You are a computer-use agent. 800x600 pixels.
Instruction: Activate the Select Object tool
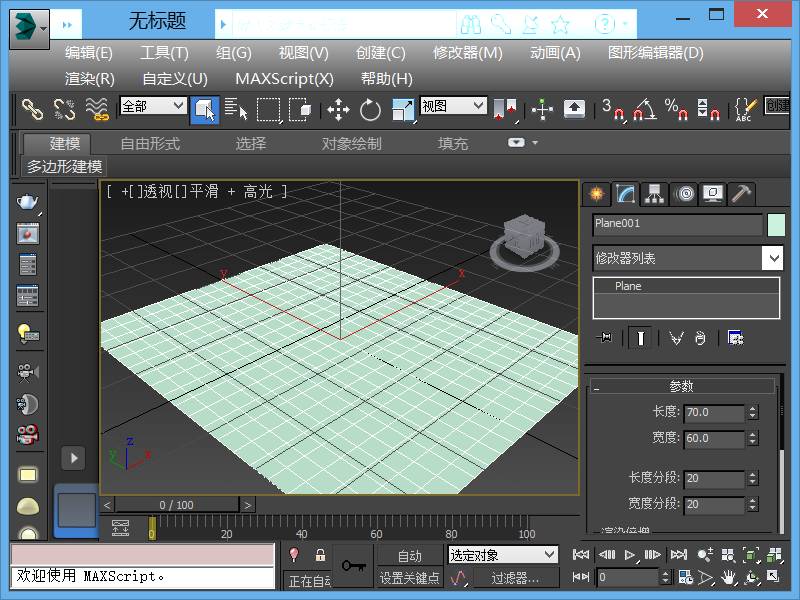point(205,110)
